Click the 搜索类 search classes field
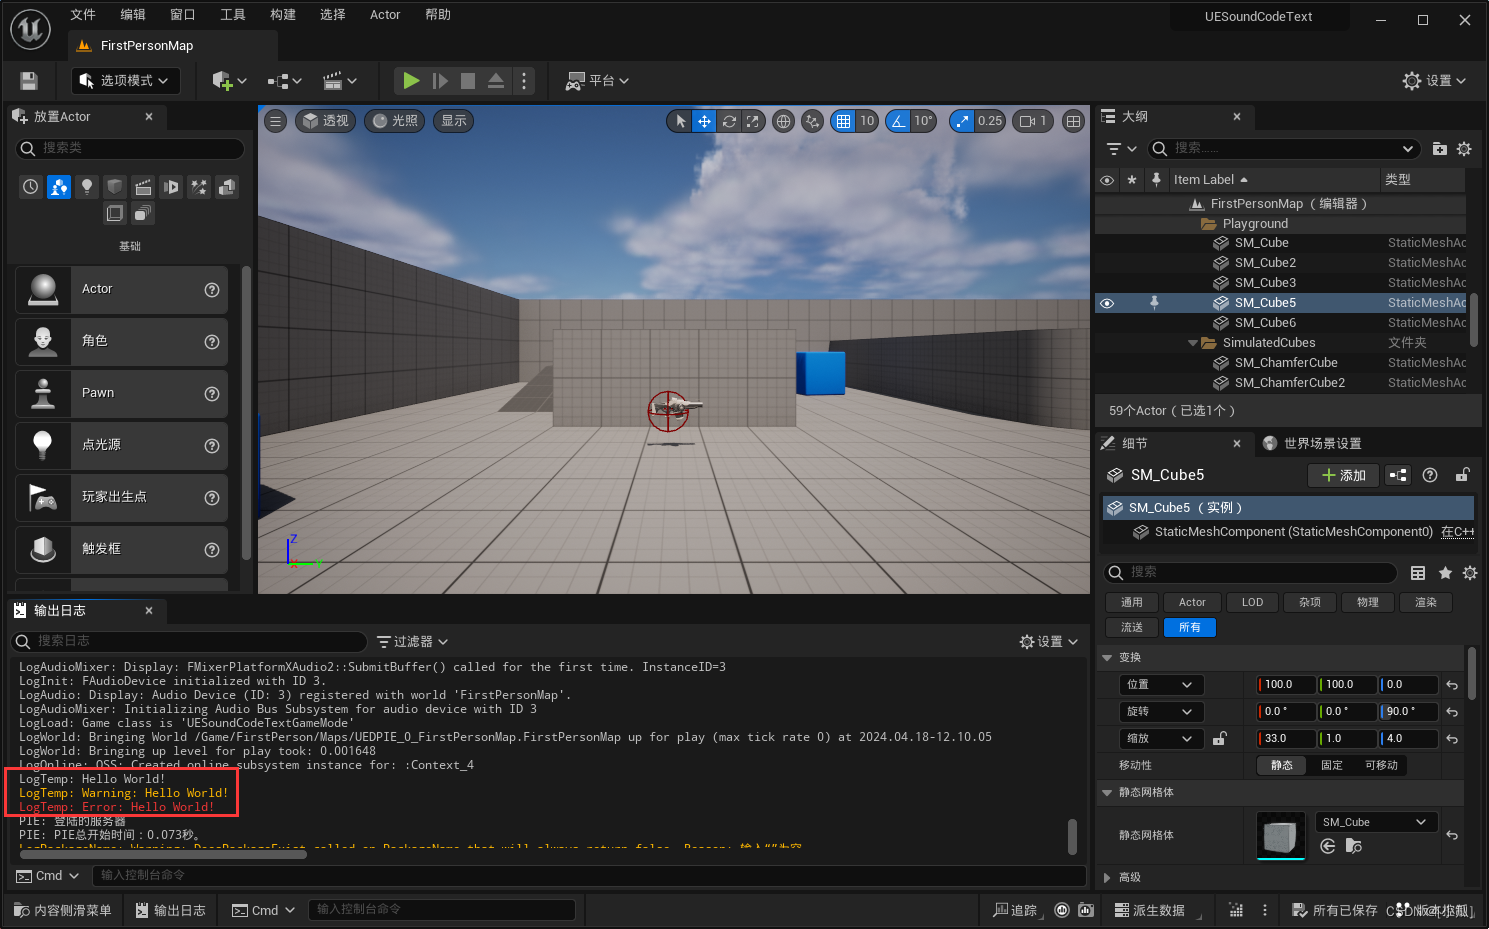Viewport: 1489px width, 929px height. tap(130, 149)
